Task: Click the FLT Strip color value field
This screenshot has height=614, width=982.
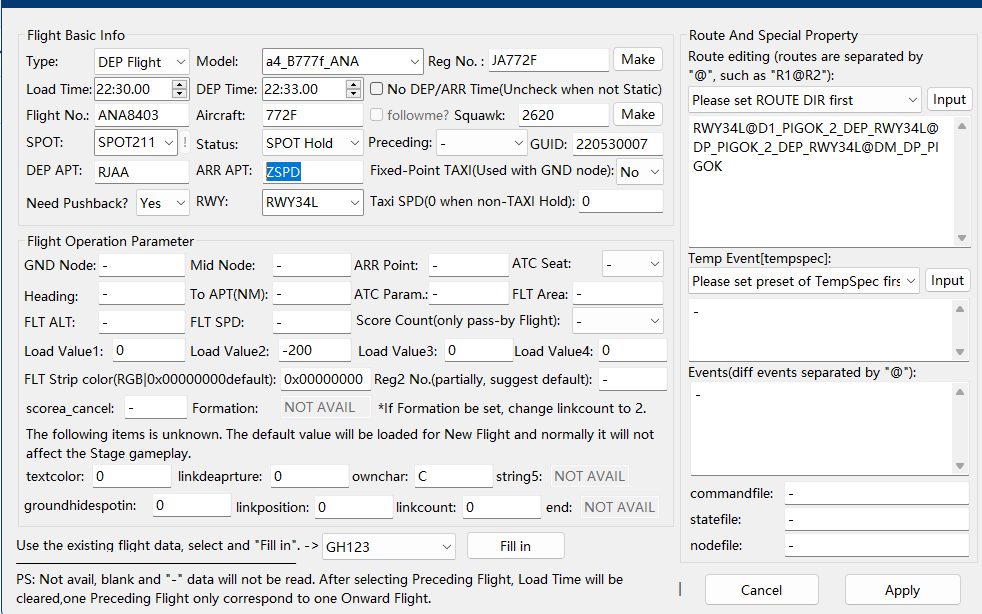Action: pyautogui.click(x=325, y=380)
